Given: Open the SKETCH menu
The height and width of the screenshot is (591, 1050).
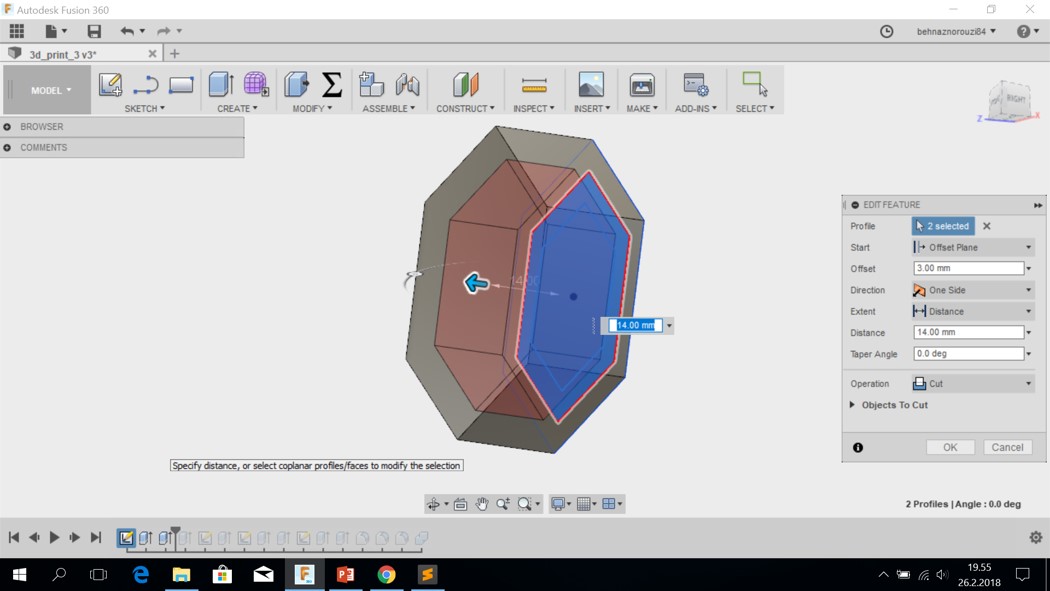Looking at the screenshot, I should point(144,108).
